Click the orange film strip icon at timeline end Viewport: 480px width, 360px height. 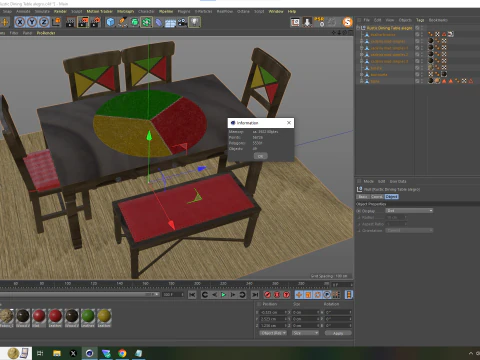point(349,295)
